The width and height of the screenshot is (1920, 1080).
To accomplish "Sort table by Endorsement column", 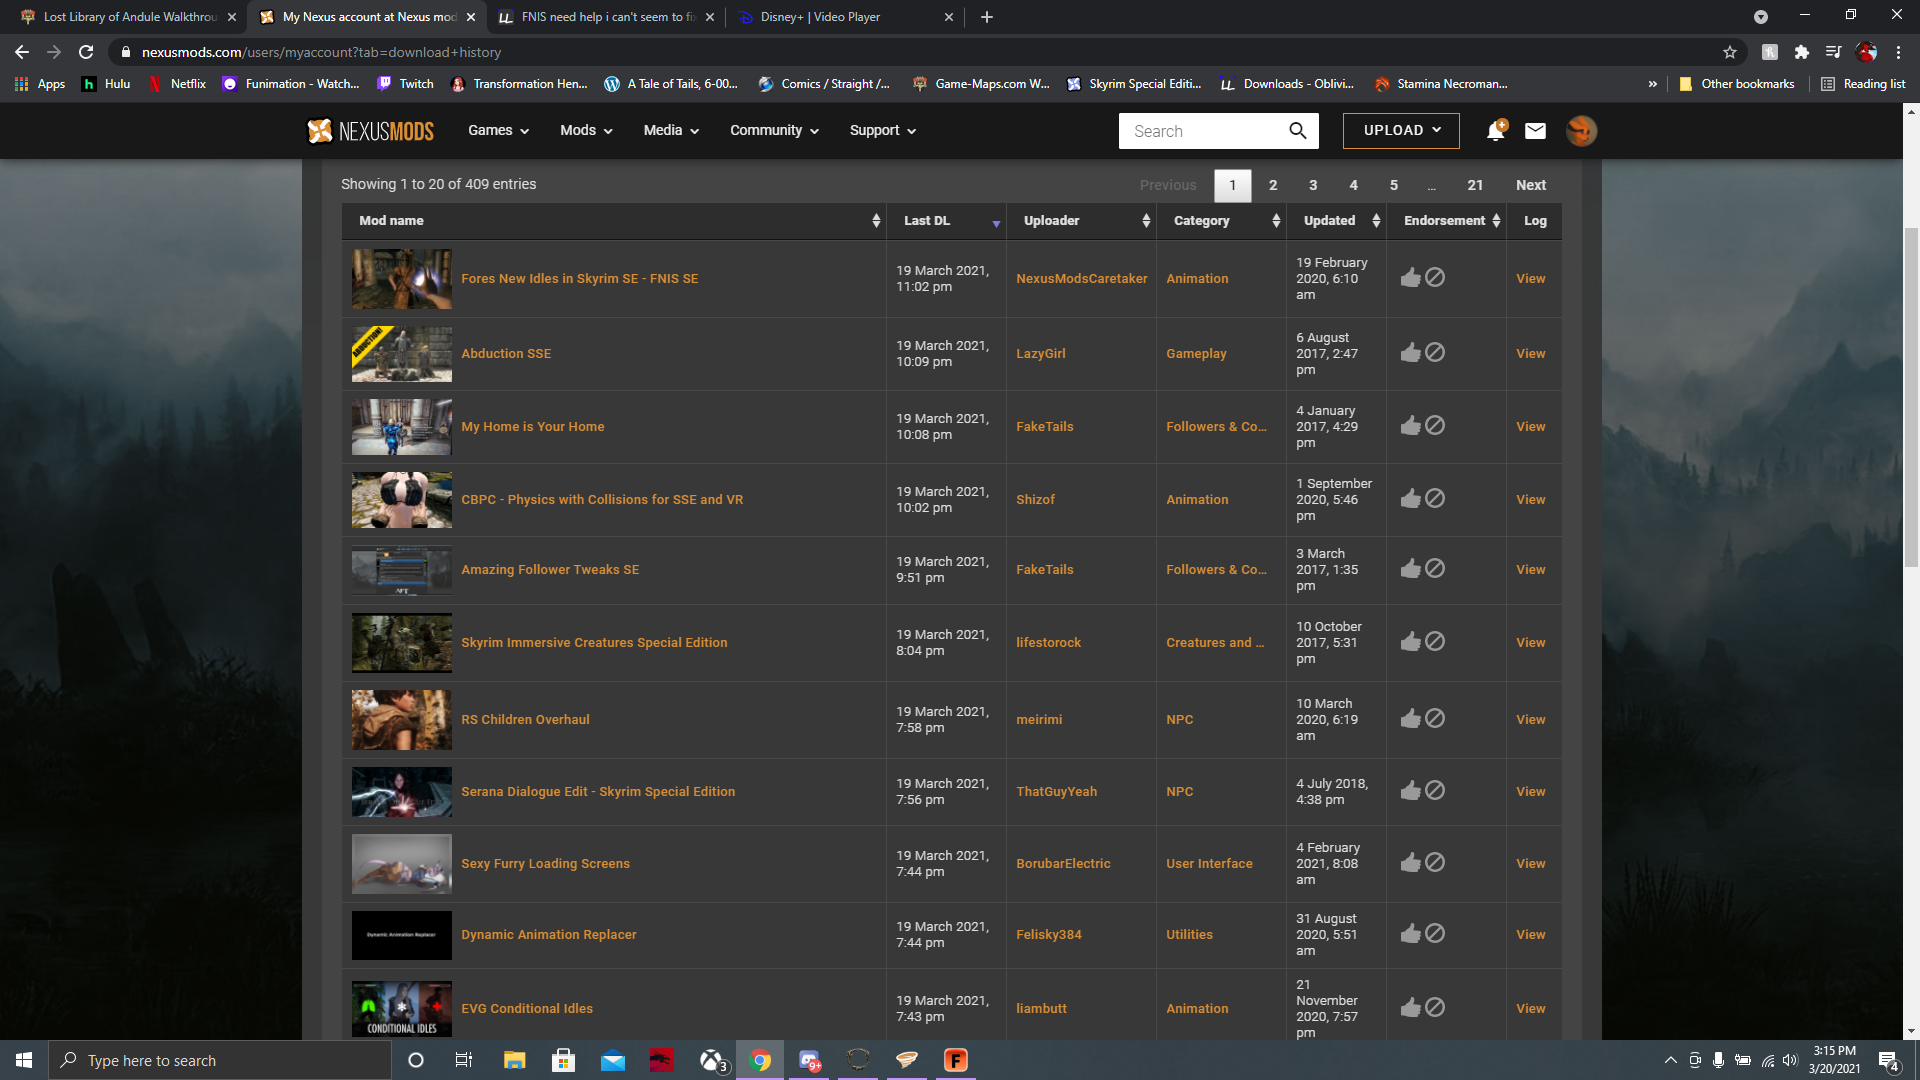I will pos(1446,221).
